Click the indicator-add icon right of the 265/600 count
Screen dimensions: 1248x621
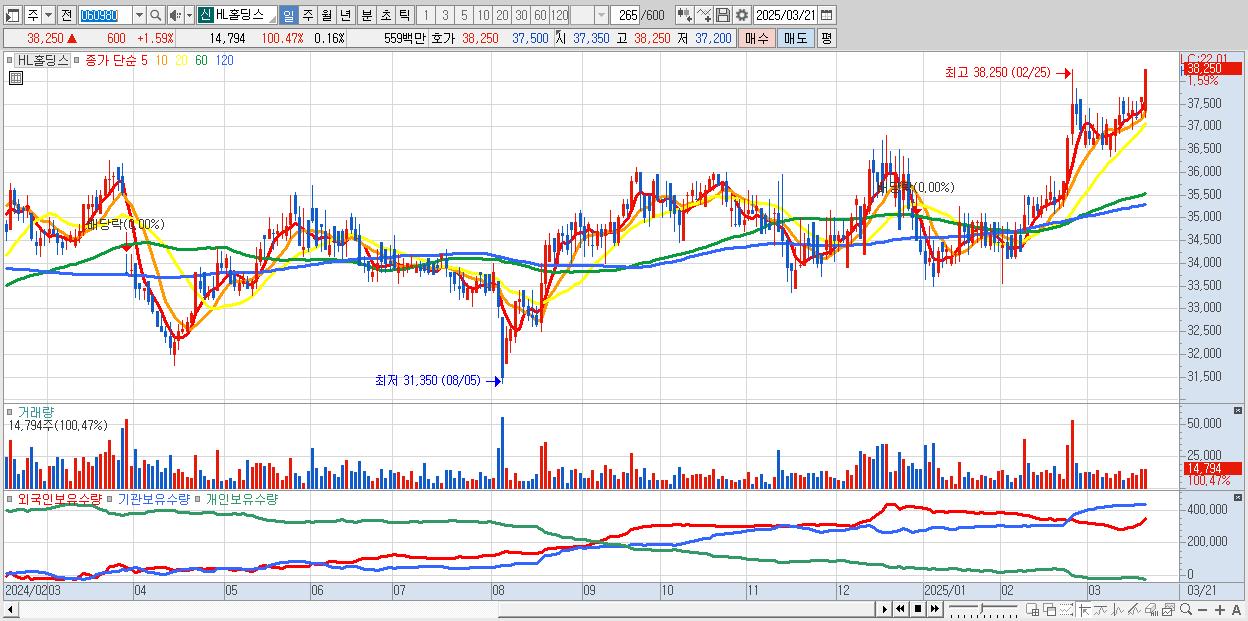[685, 15]
